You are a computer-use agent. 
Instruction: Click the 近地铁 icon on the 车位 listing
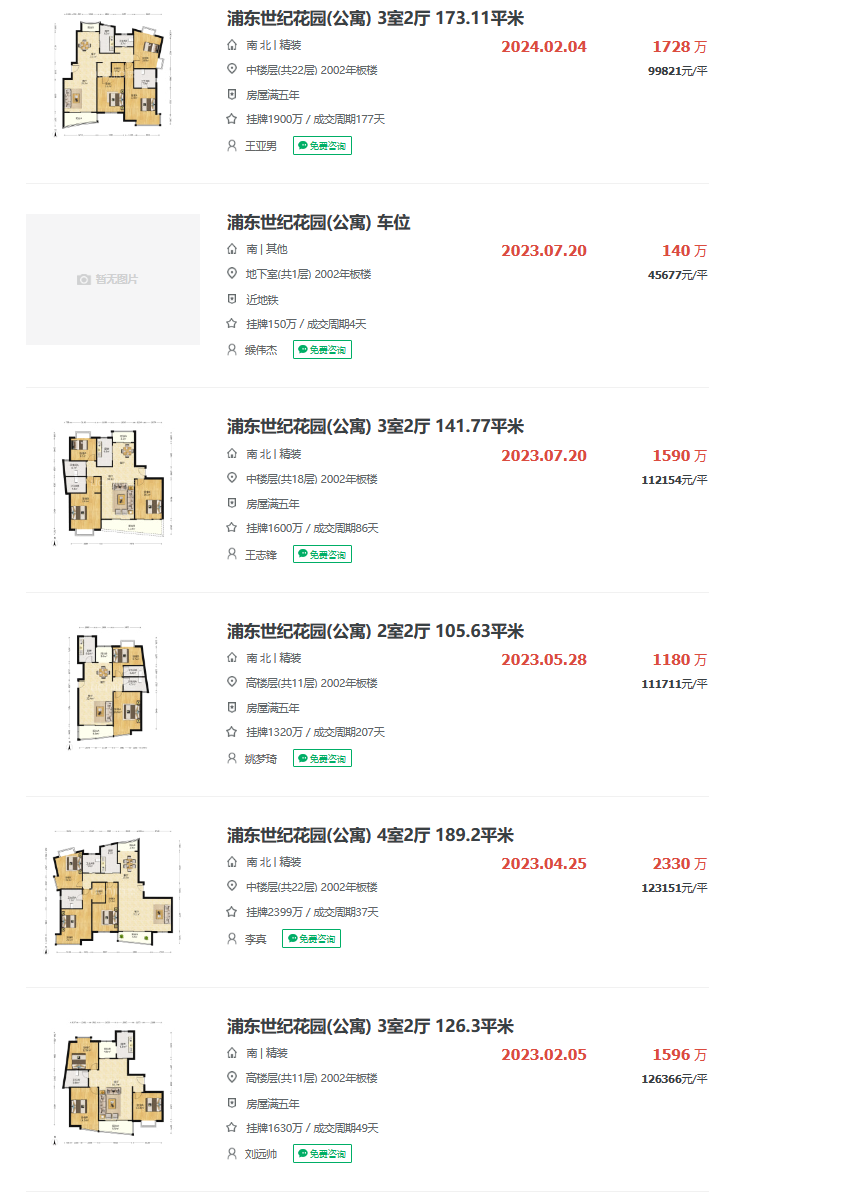point(232,299)
